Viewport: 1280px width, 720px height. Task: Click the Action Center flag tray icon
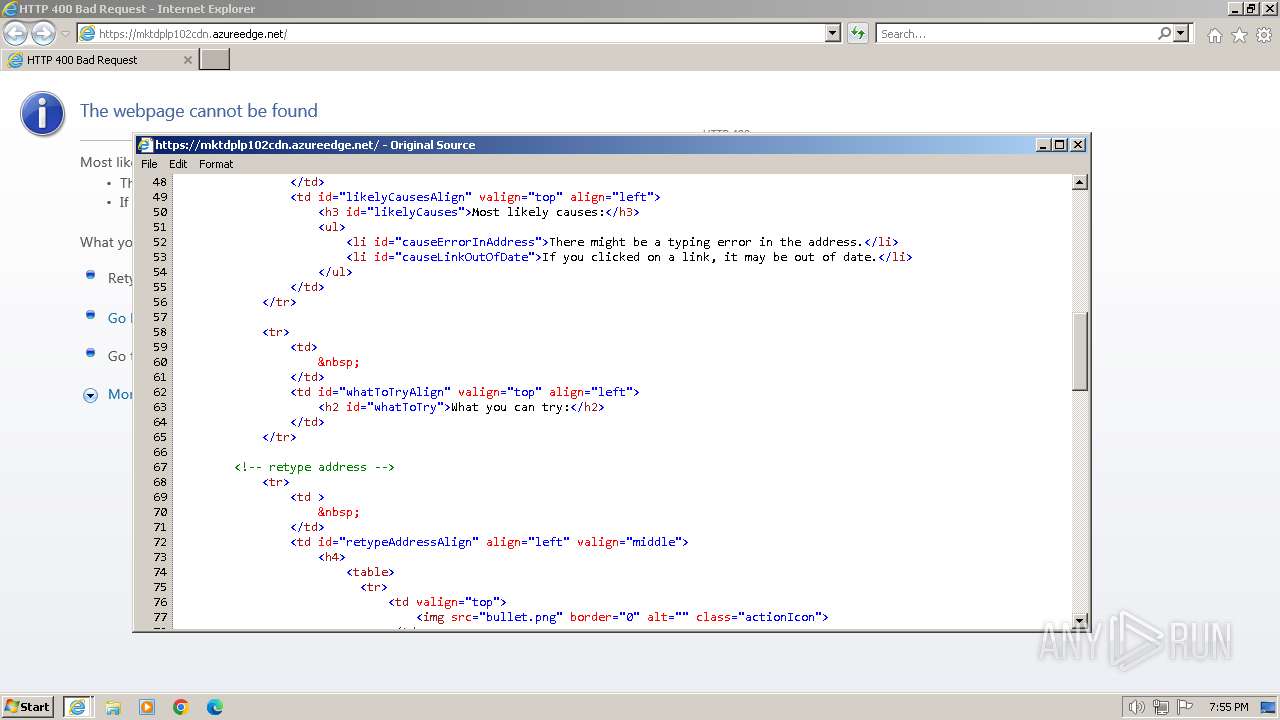[x=1185, y=707]
